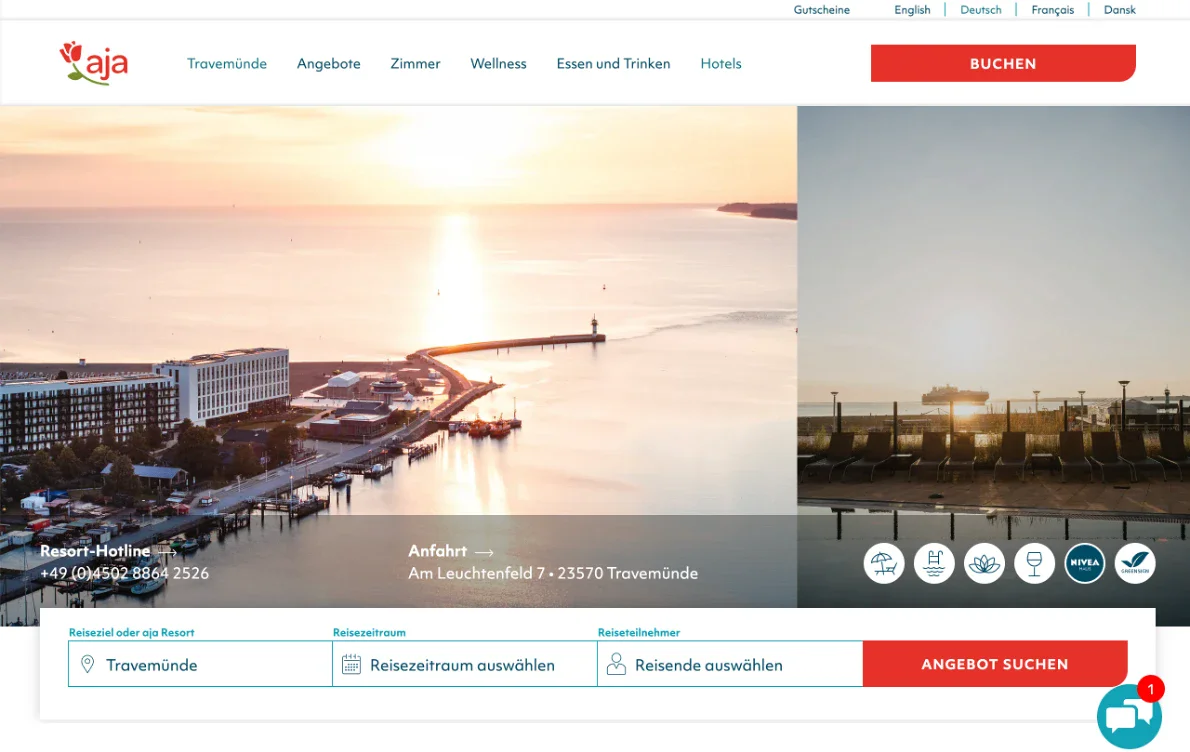Open the Reisezeitraum auswählen date picker
The image size is (1190, 752).
464,664
